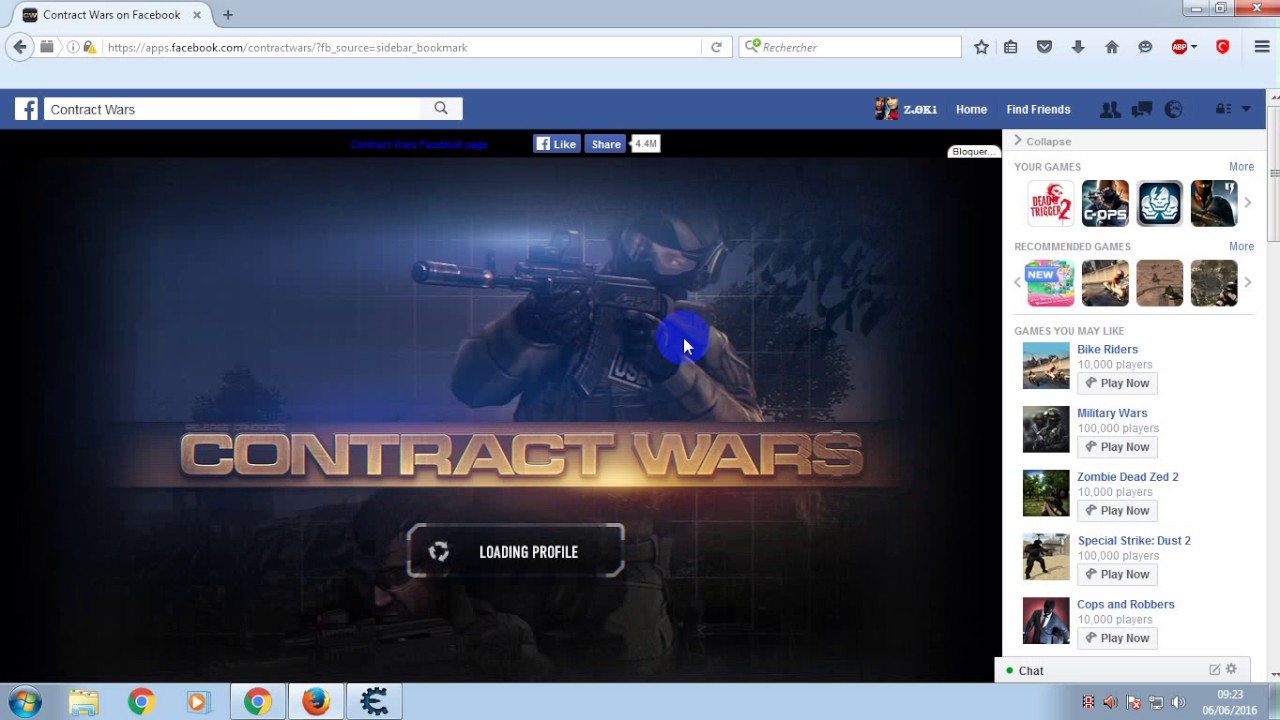Click the Rechercher search box
This screenshot has height=720, width=1280.
coord(850,47)
